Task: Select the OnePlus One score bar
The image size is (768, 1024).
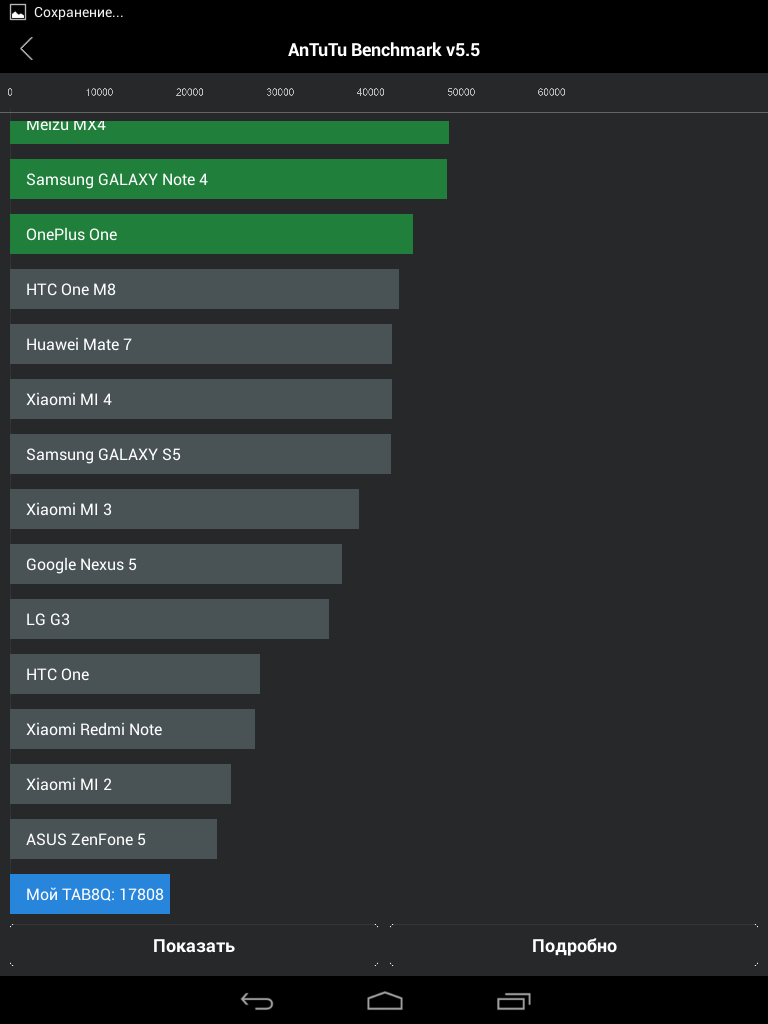Action: [x=212, y=234]
